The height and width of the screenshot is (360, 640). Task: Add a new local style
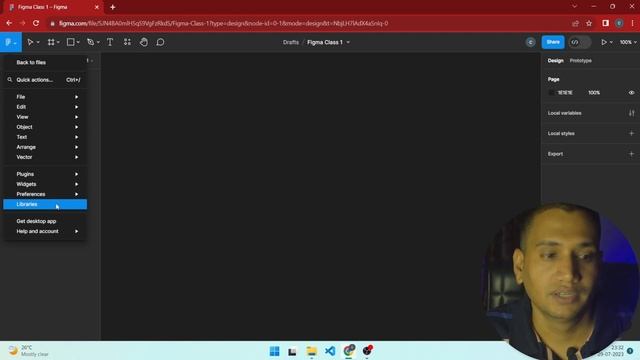[631, 133]
